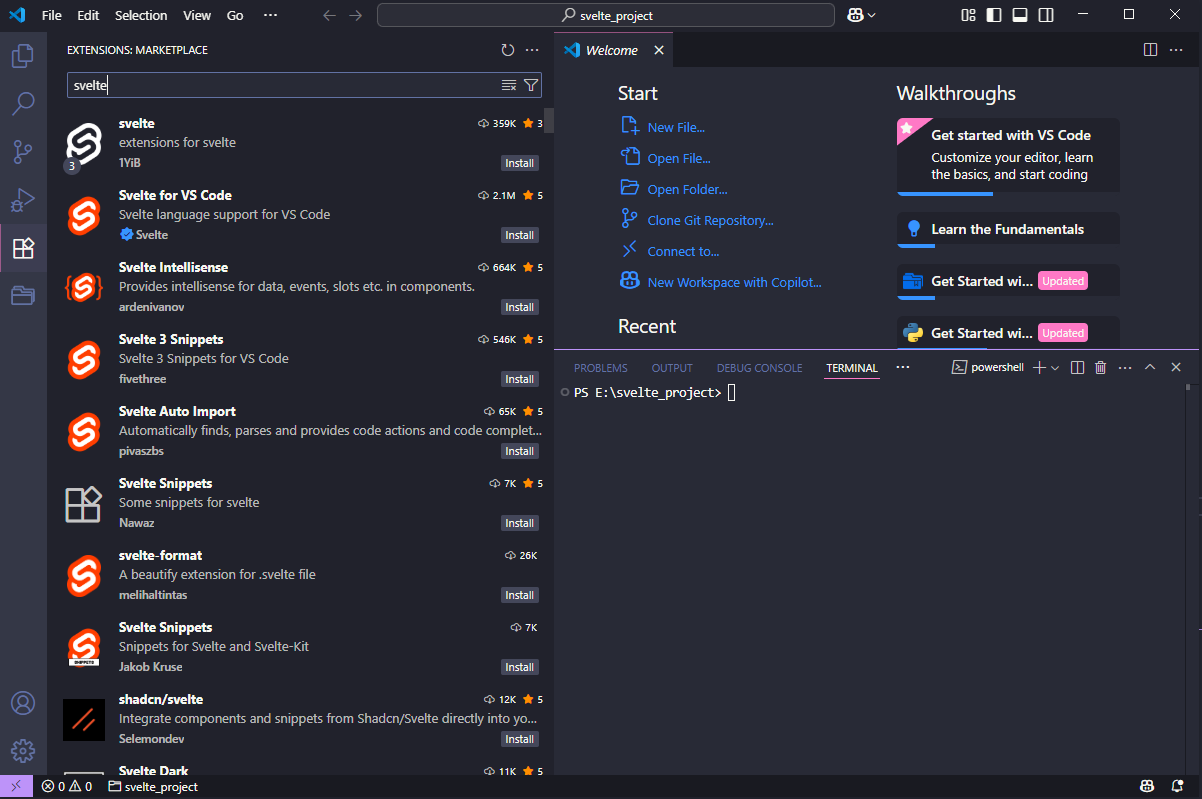Kill terminal with trash icon

1100,368
